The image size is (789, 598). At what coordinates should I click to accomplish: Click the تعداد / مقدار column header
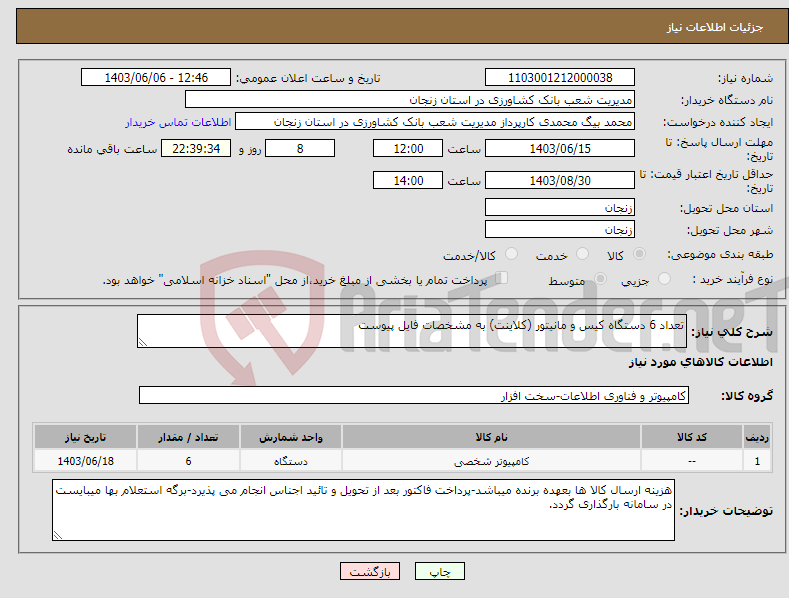pyautogui.click(x=188, y=437)
